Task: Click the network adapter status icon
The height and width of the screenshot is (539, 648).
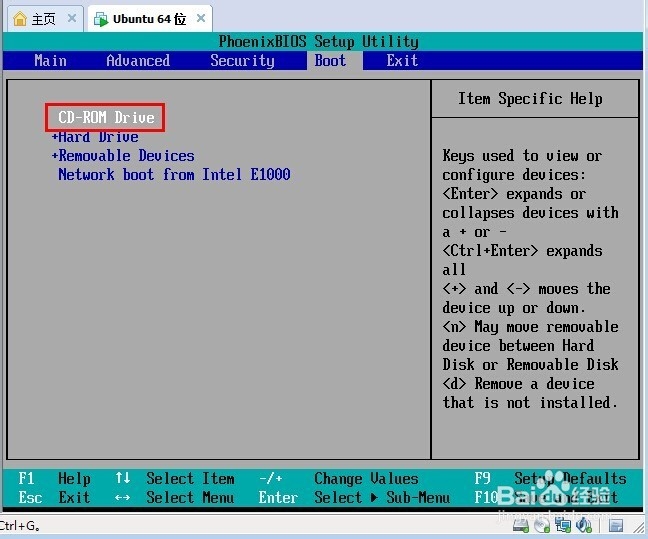Action: coord(562,526)
